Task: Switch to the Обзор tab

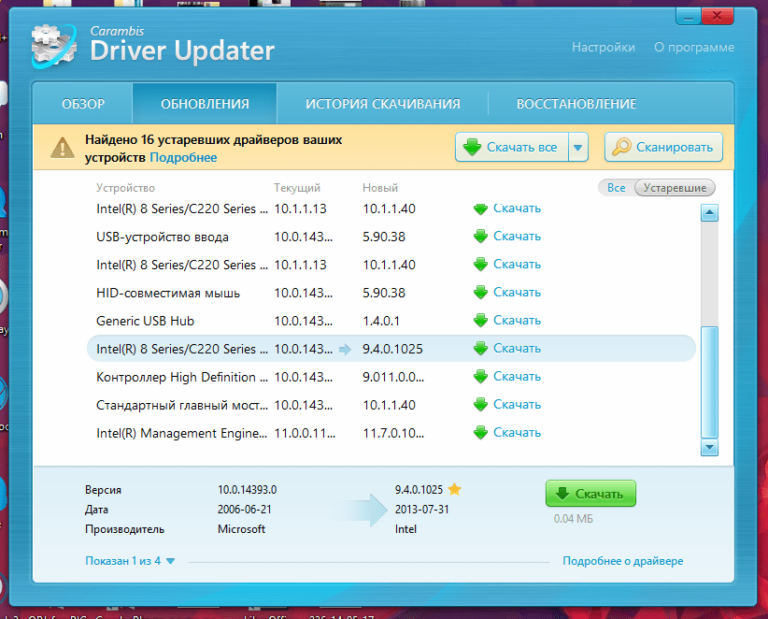Action: coord(83,104)
